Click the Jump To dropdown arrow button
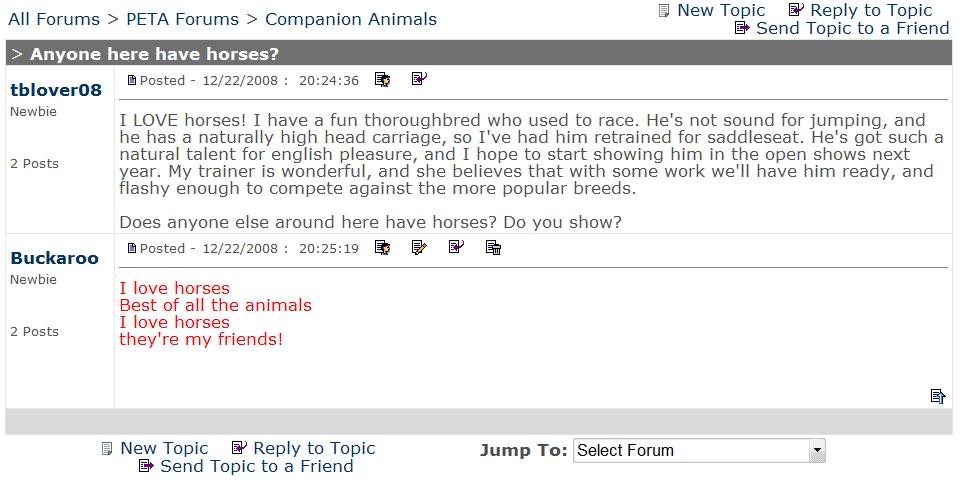This screenshot has width=962, height=492. coord(817,451)
